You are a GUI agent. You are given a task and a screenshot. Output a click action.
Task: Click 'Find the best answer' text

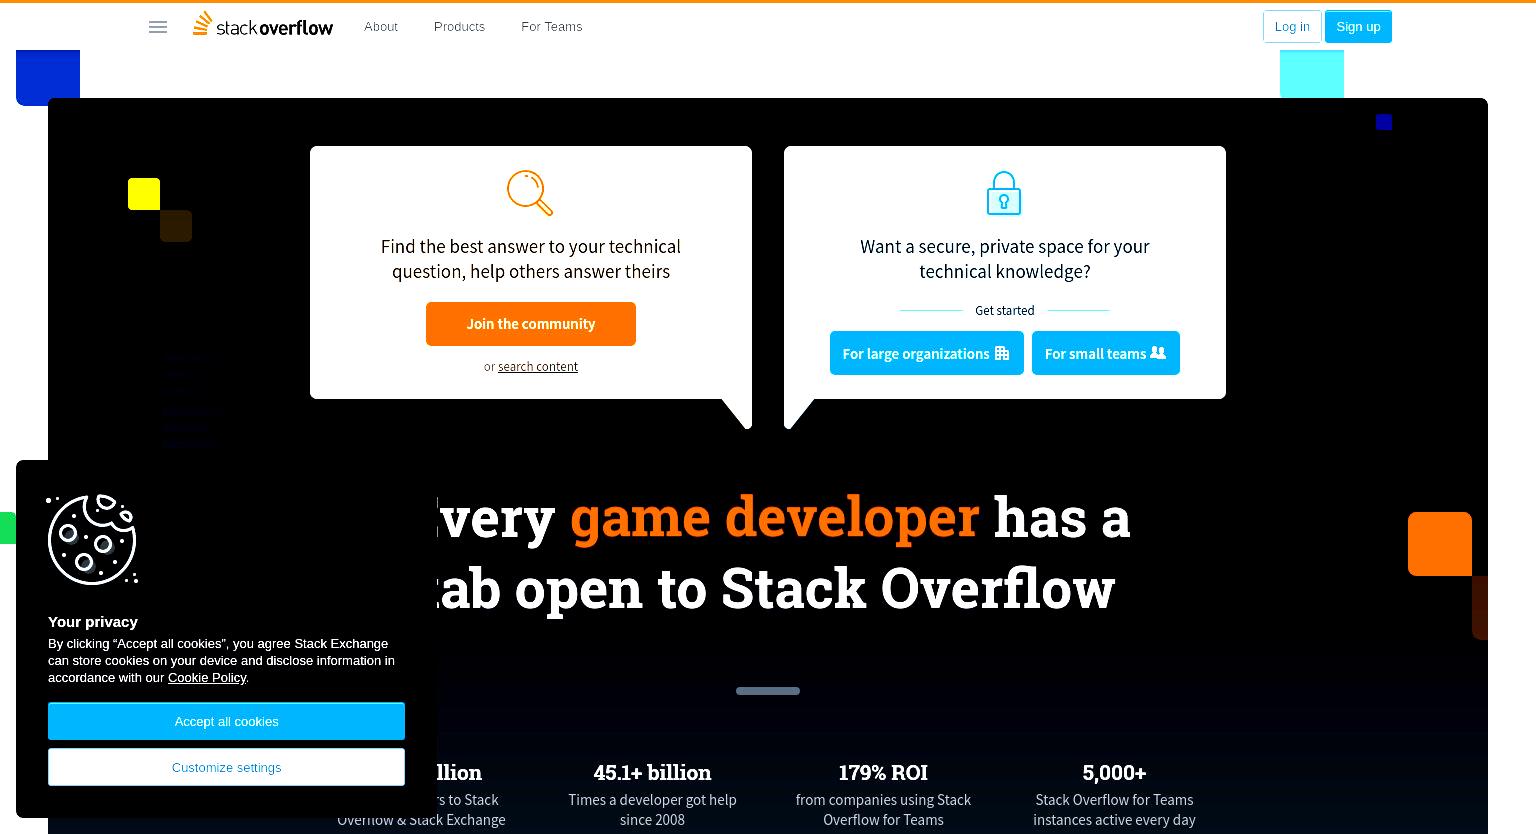point(531,259)
